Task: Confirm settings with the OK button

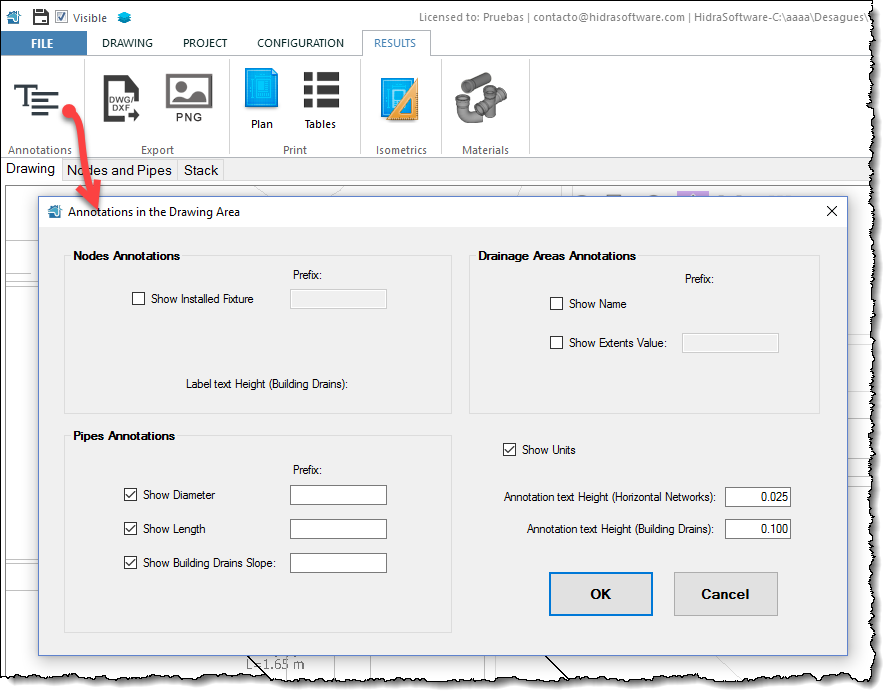Action: [600, 593]
